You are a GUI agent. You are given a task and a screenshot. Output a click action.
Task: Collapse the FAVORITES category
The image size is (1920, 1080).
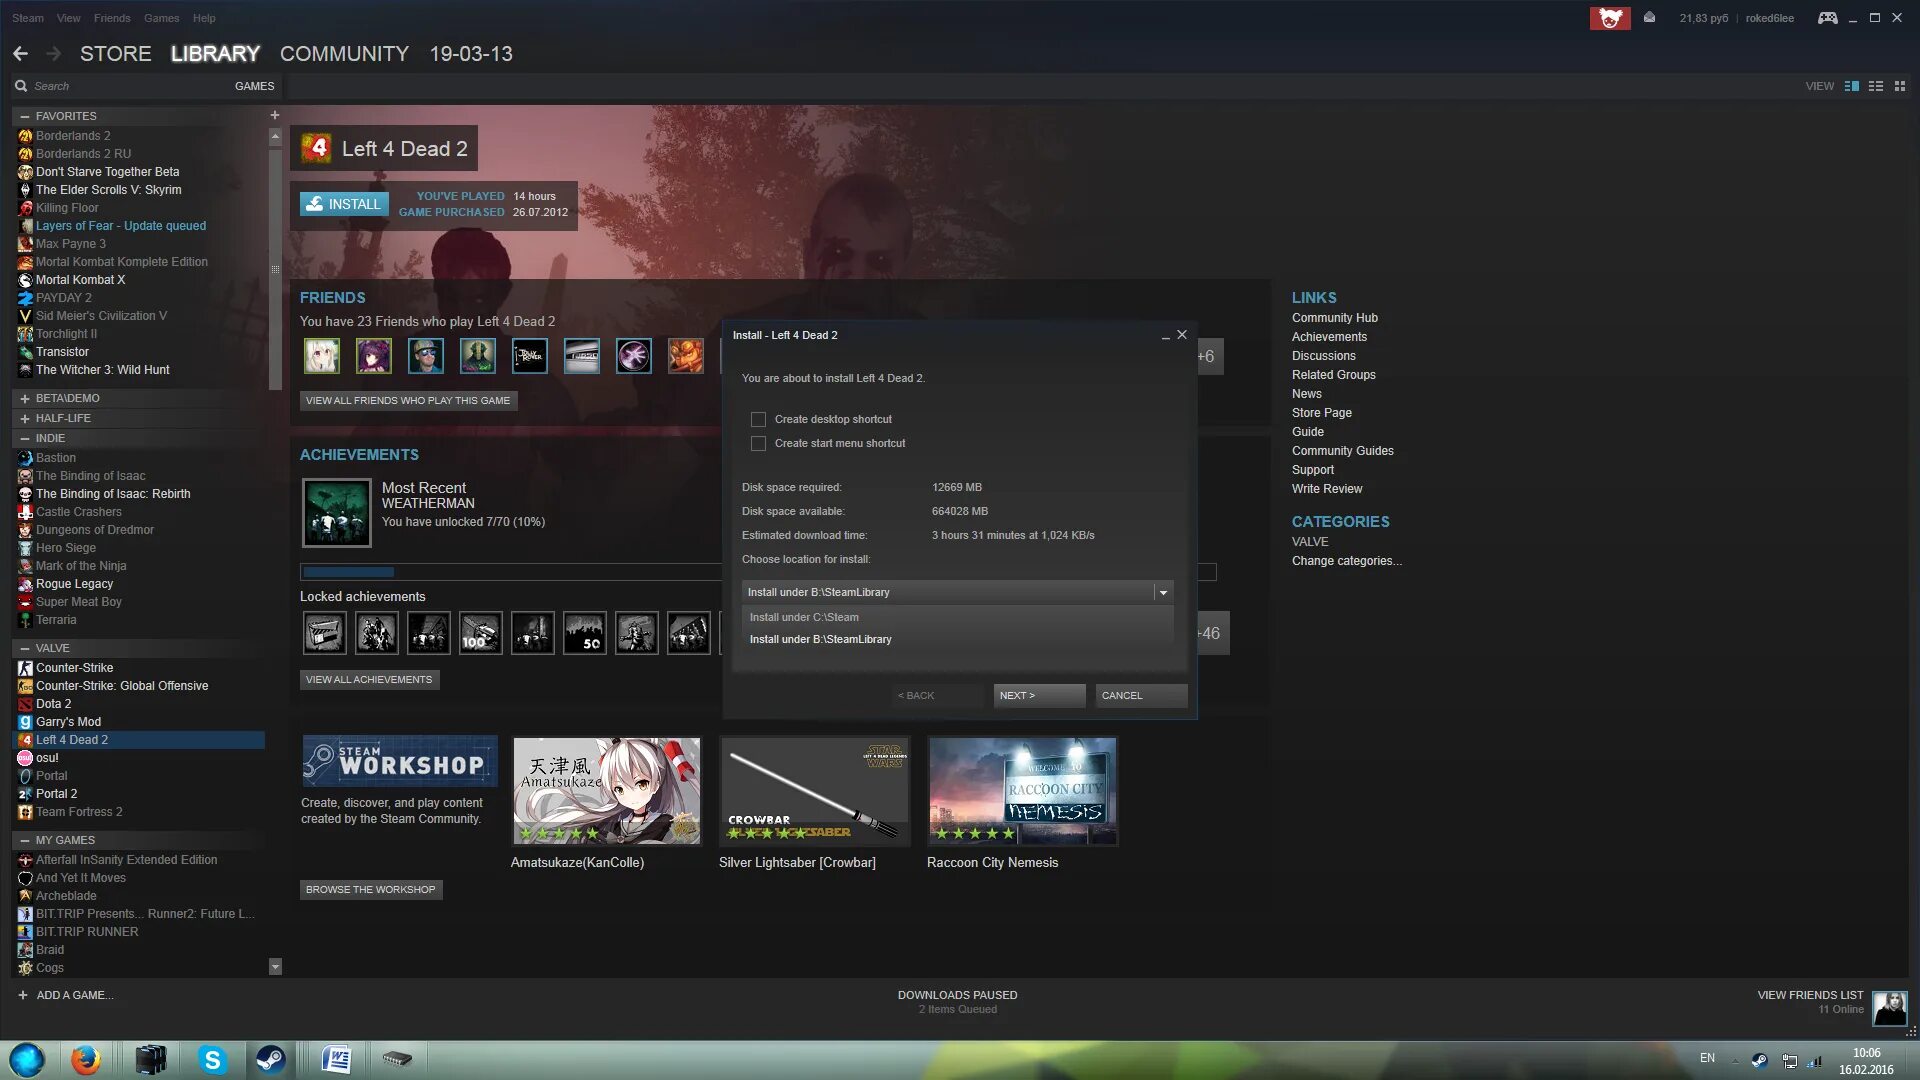coord(25,116)
